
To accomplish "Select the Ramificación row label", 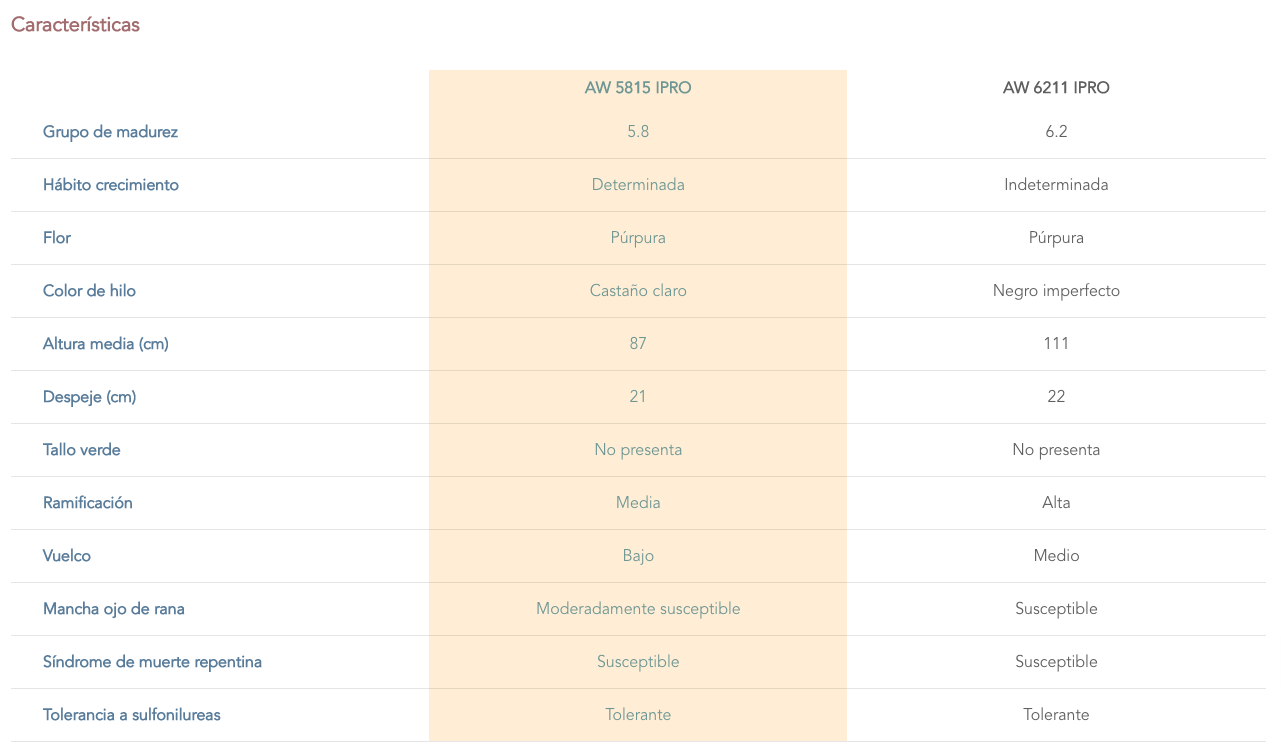I will pyautogui.click(x=87, y=503).
